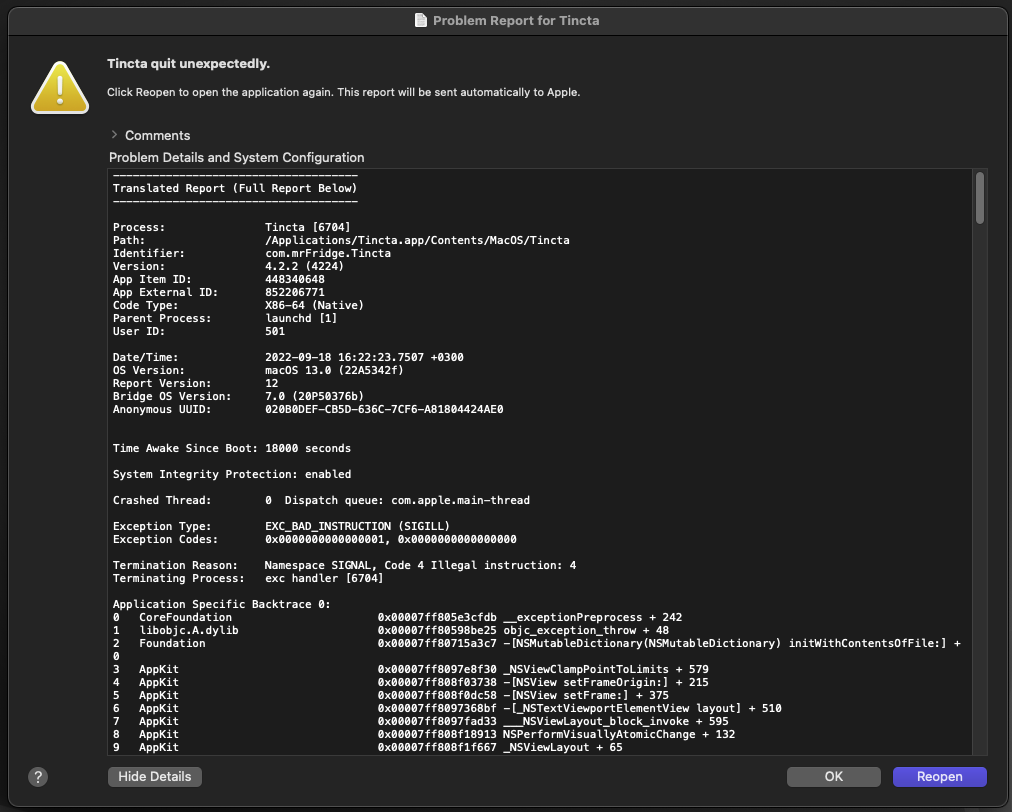Hide the report with Hide Details
Screen dimensions: 1012x812
click(x=155, y=777)
